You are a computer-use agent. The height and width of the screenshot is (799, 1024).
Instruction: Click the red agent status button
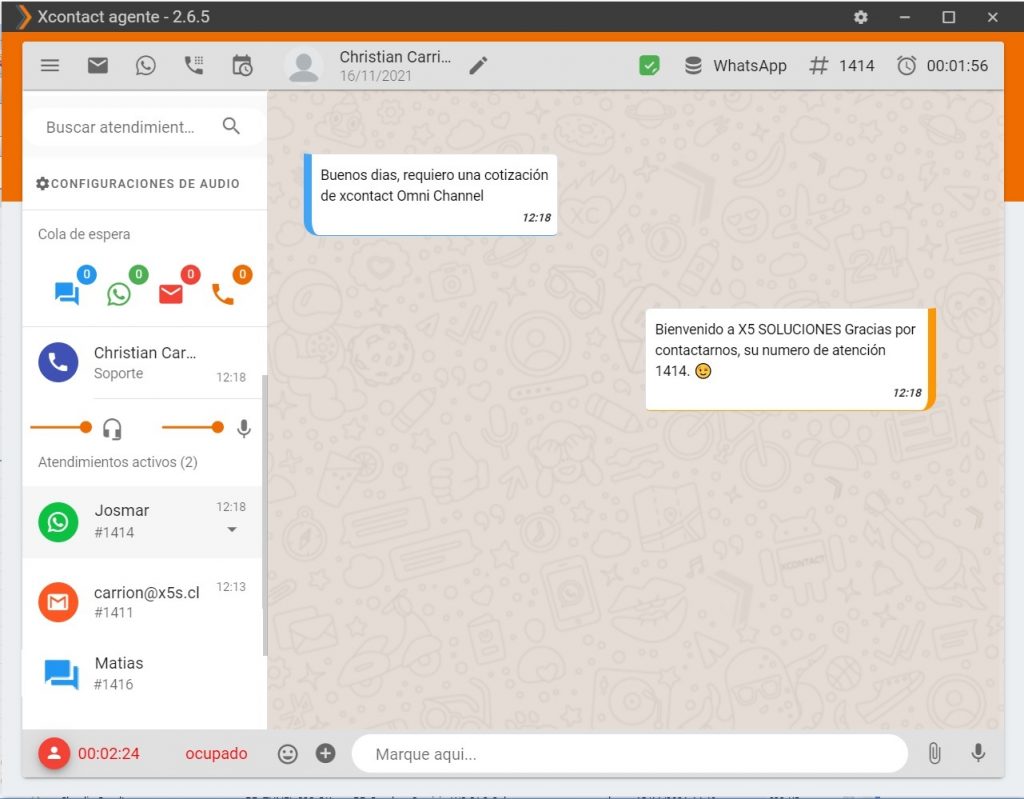pos(54,753)
